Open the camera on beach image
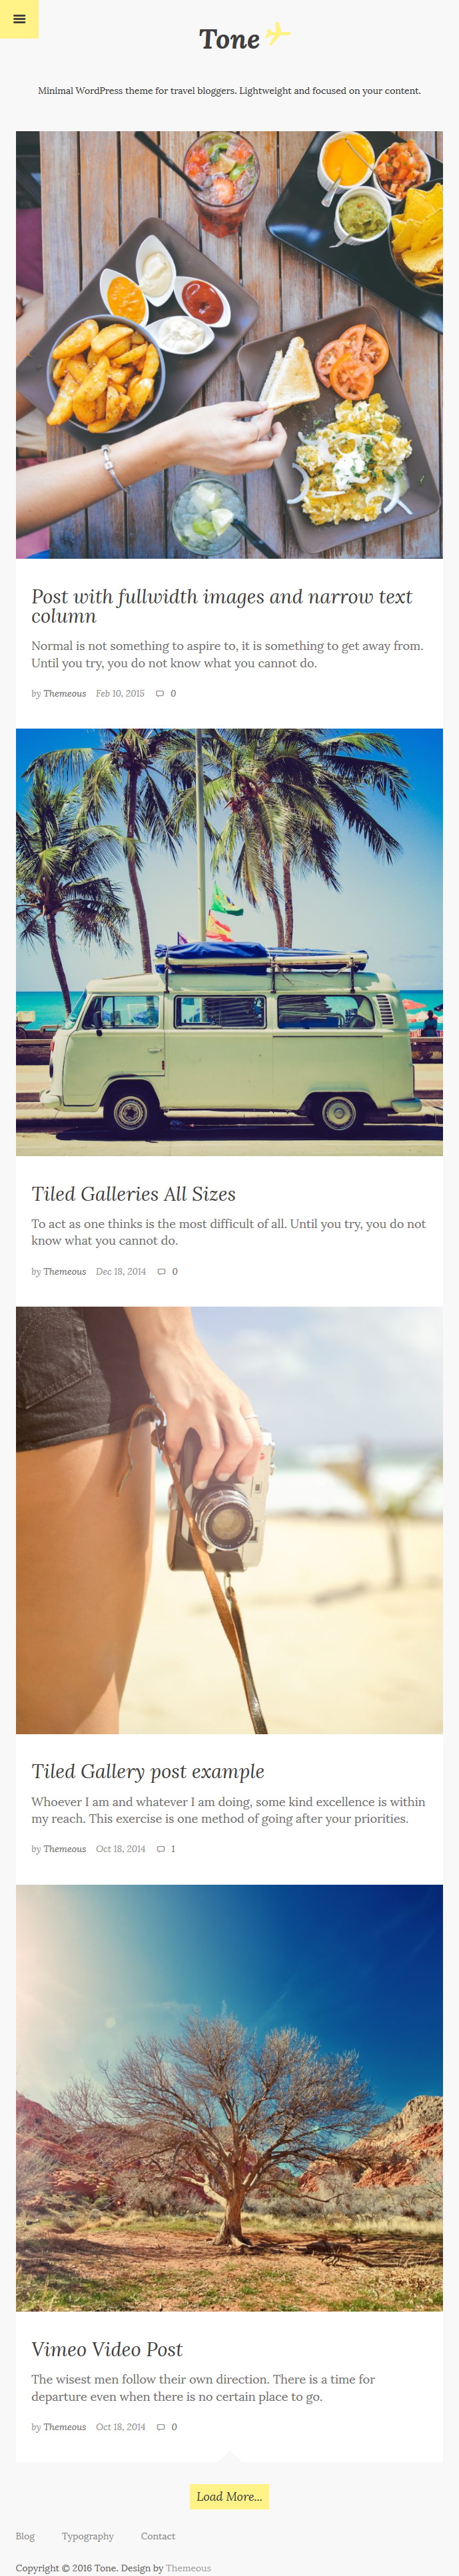This screenshot has width=459, height=2576. point(229,1520)
